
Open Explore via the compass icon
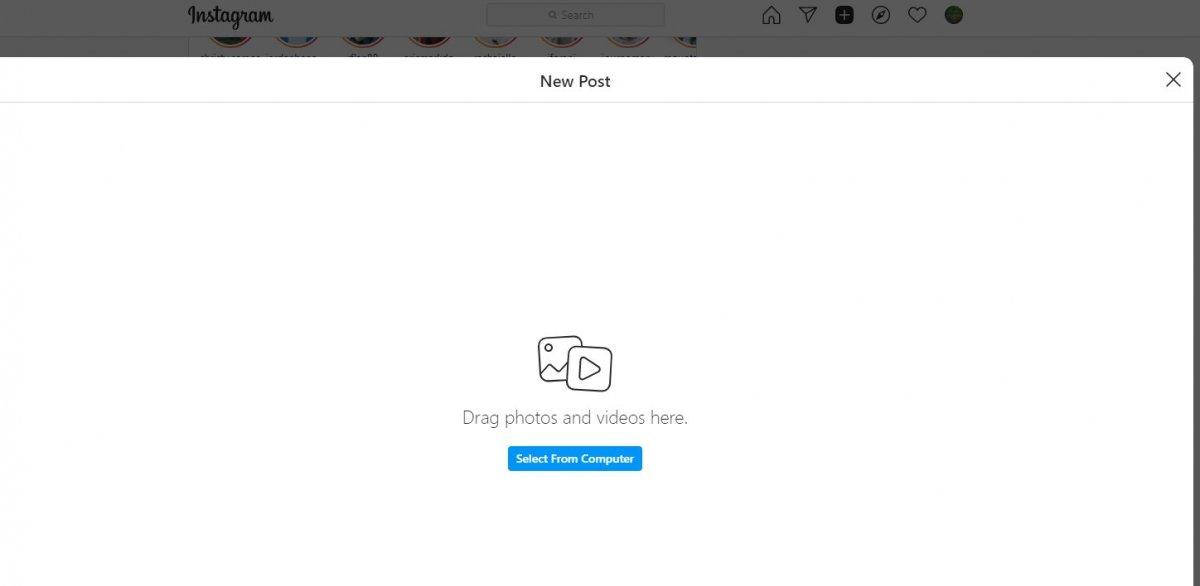880,15
